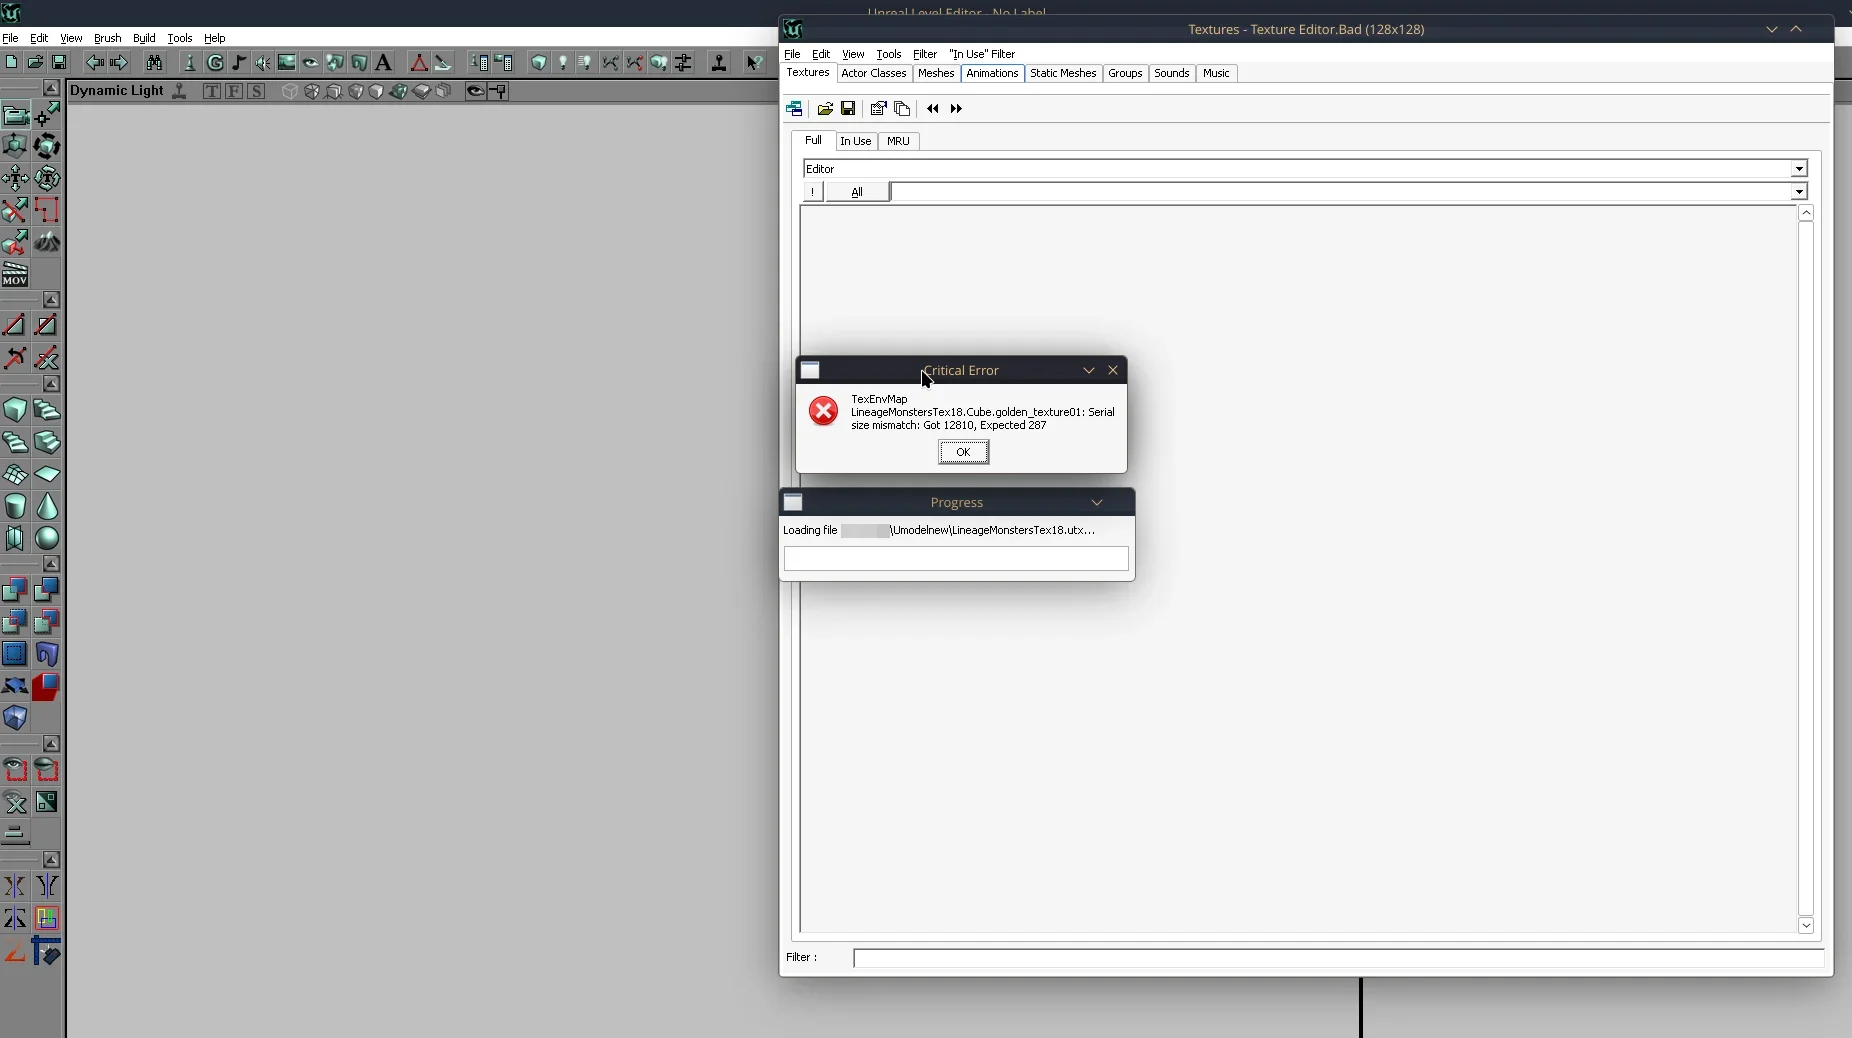Click OK in the Critical Error dialog
Screen dimensions: 1852x1038
pos(963,452)
